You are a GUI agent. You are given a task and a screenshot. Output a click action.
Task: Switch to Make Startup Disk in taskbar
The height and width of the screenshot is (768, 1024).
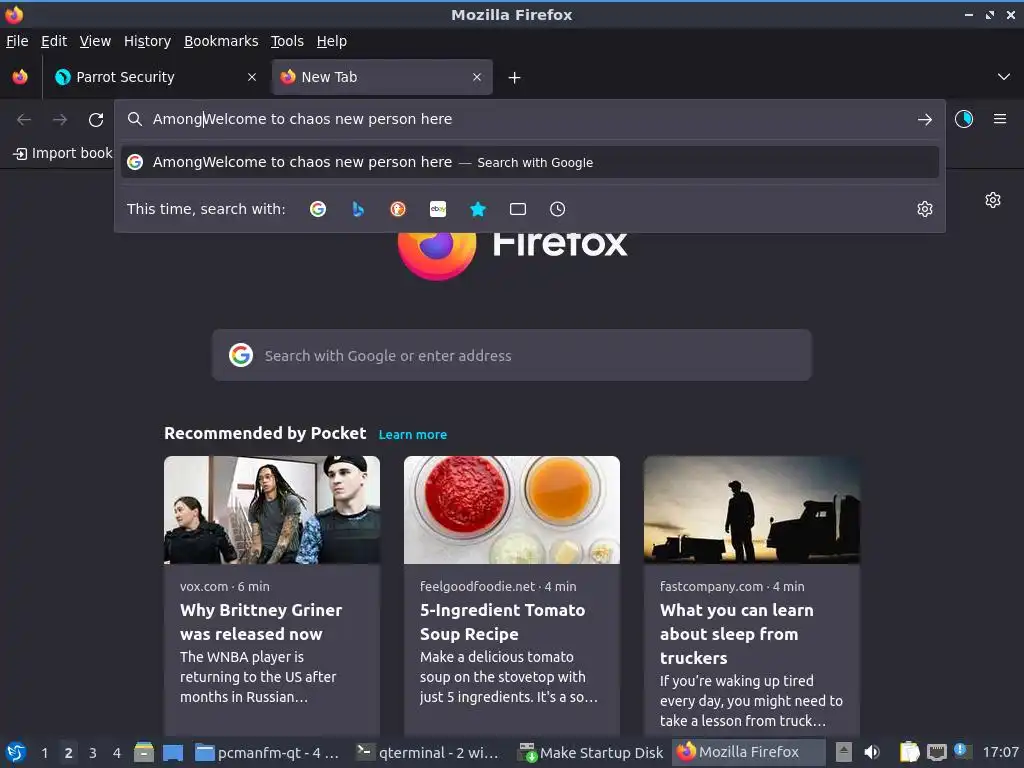point(591,752)
